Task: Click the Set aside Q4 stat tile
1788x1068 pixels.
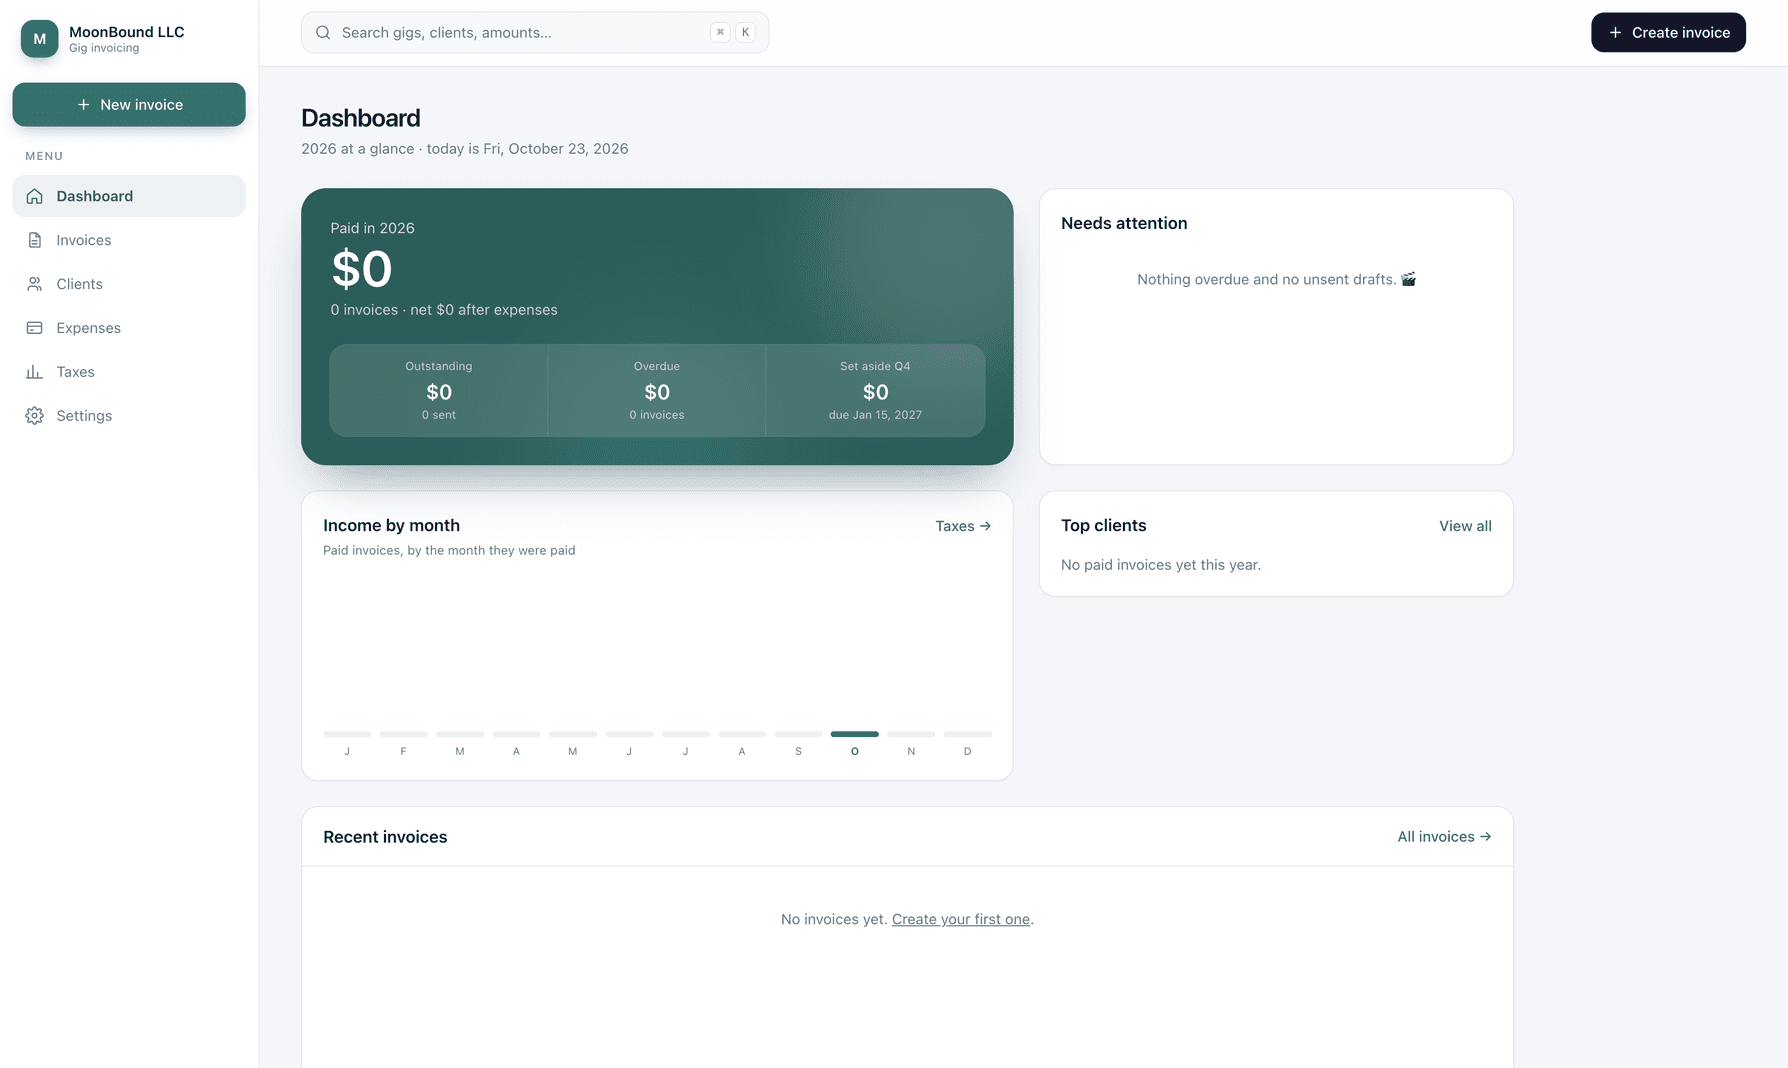Action: (875, 390)
